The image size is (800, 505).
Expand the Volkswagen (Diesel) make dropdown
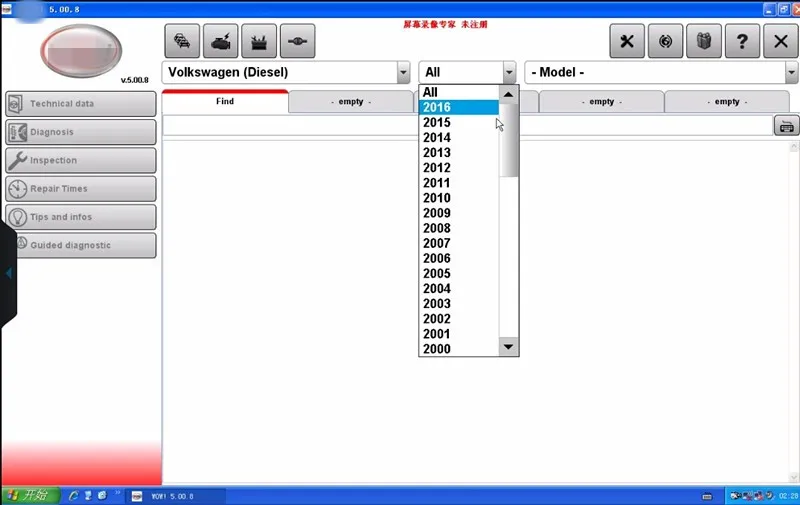point(403,72)
